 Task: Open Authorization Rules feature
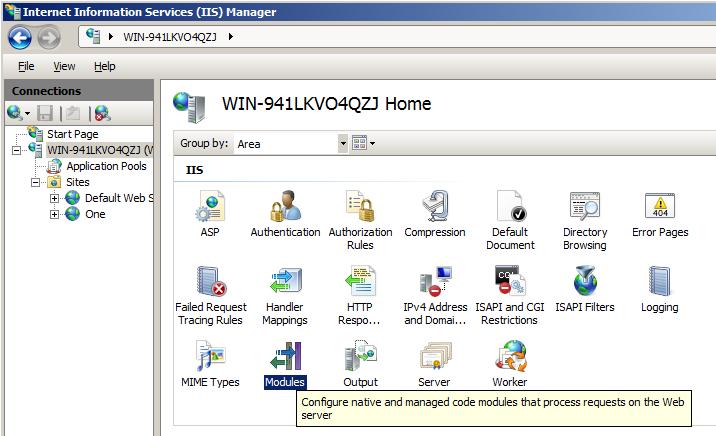click(360, 220)
